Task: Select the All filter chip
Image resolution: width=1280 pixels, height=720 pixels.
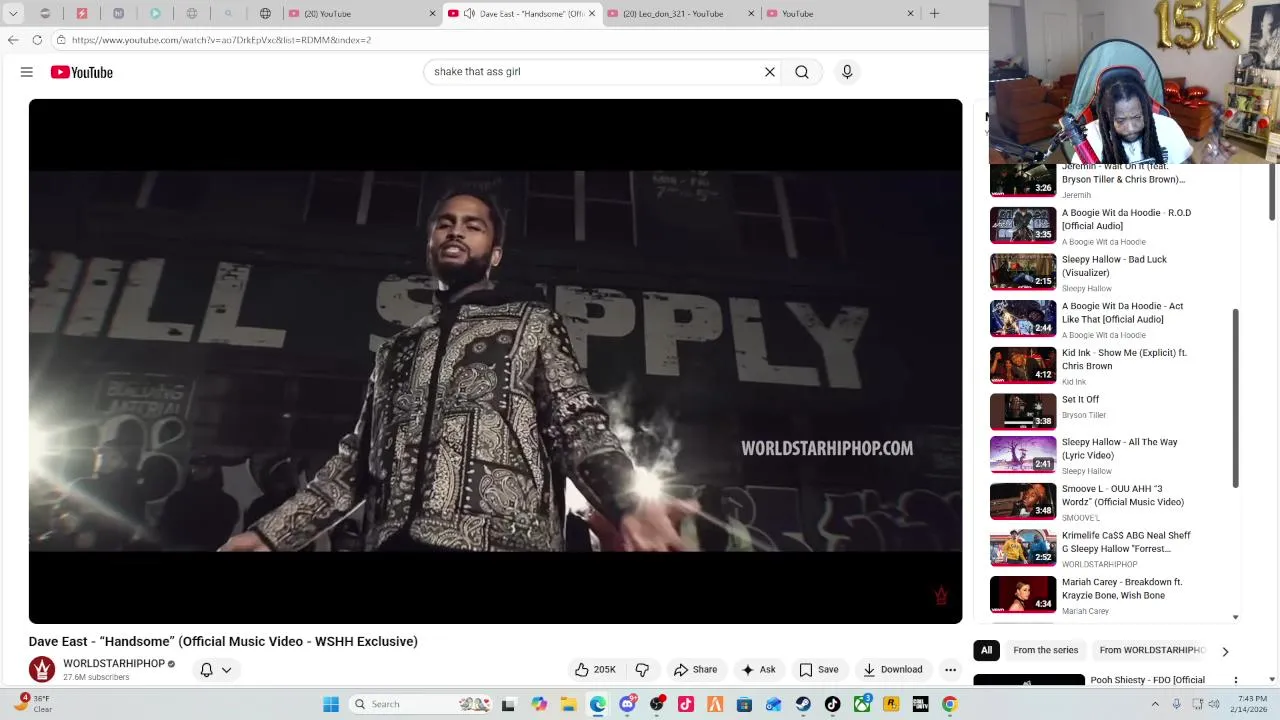Action: tap(986, 650)
